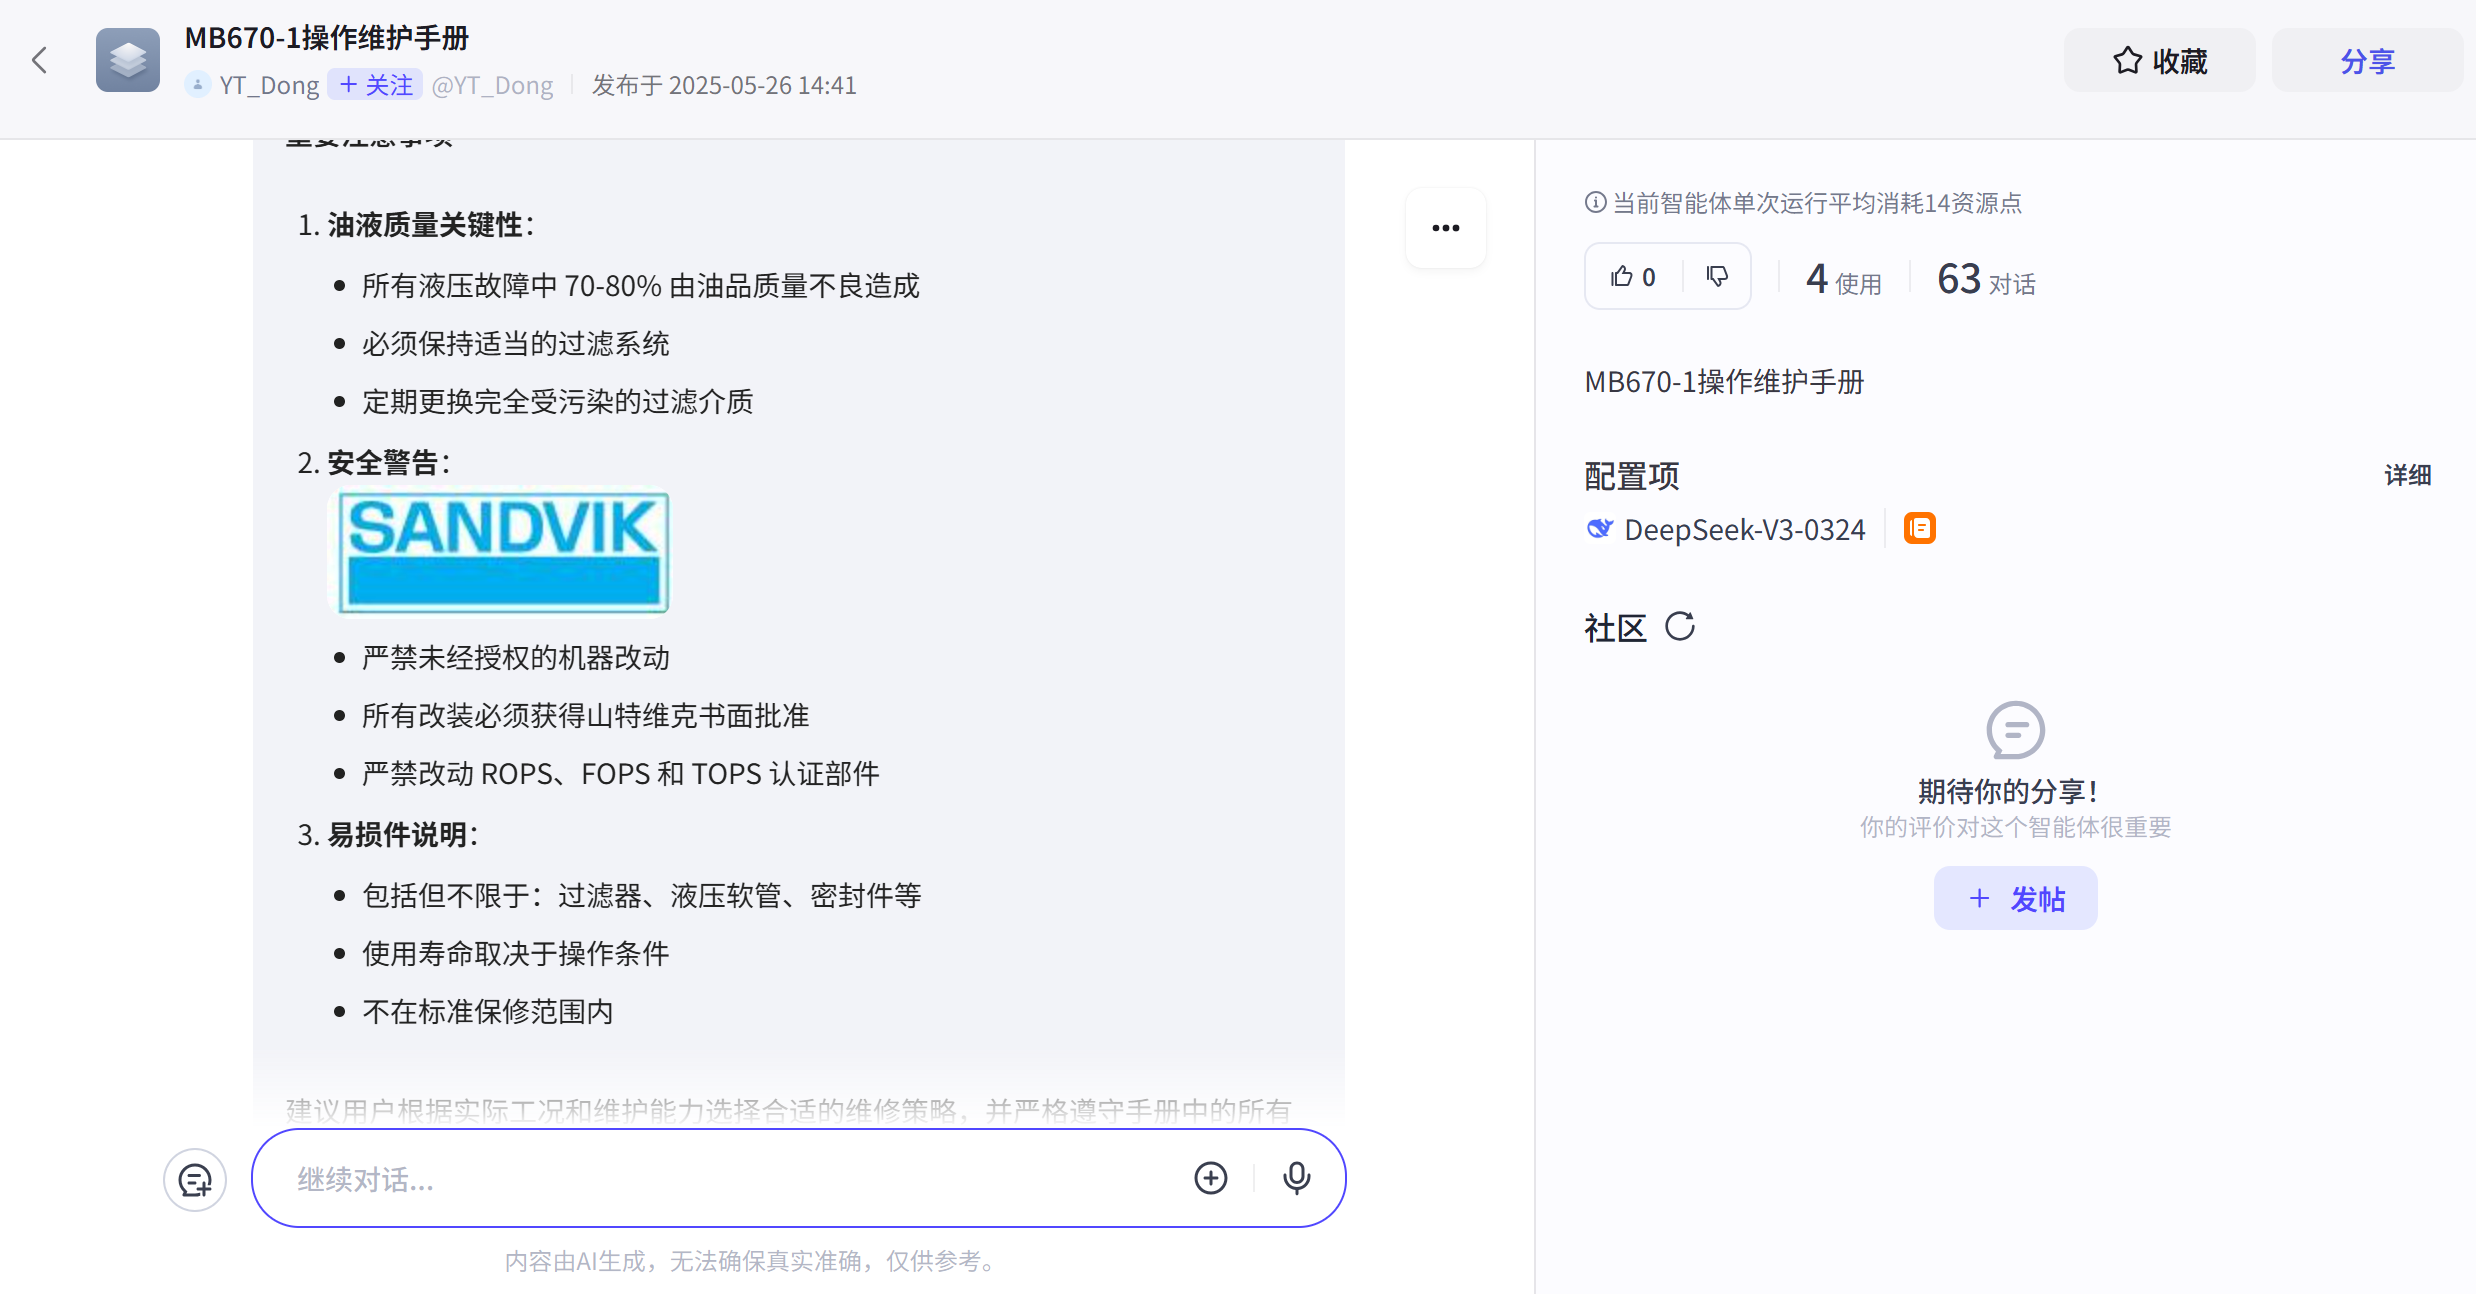Open the MB670-1 agent avatar icon

128,60
